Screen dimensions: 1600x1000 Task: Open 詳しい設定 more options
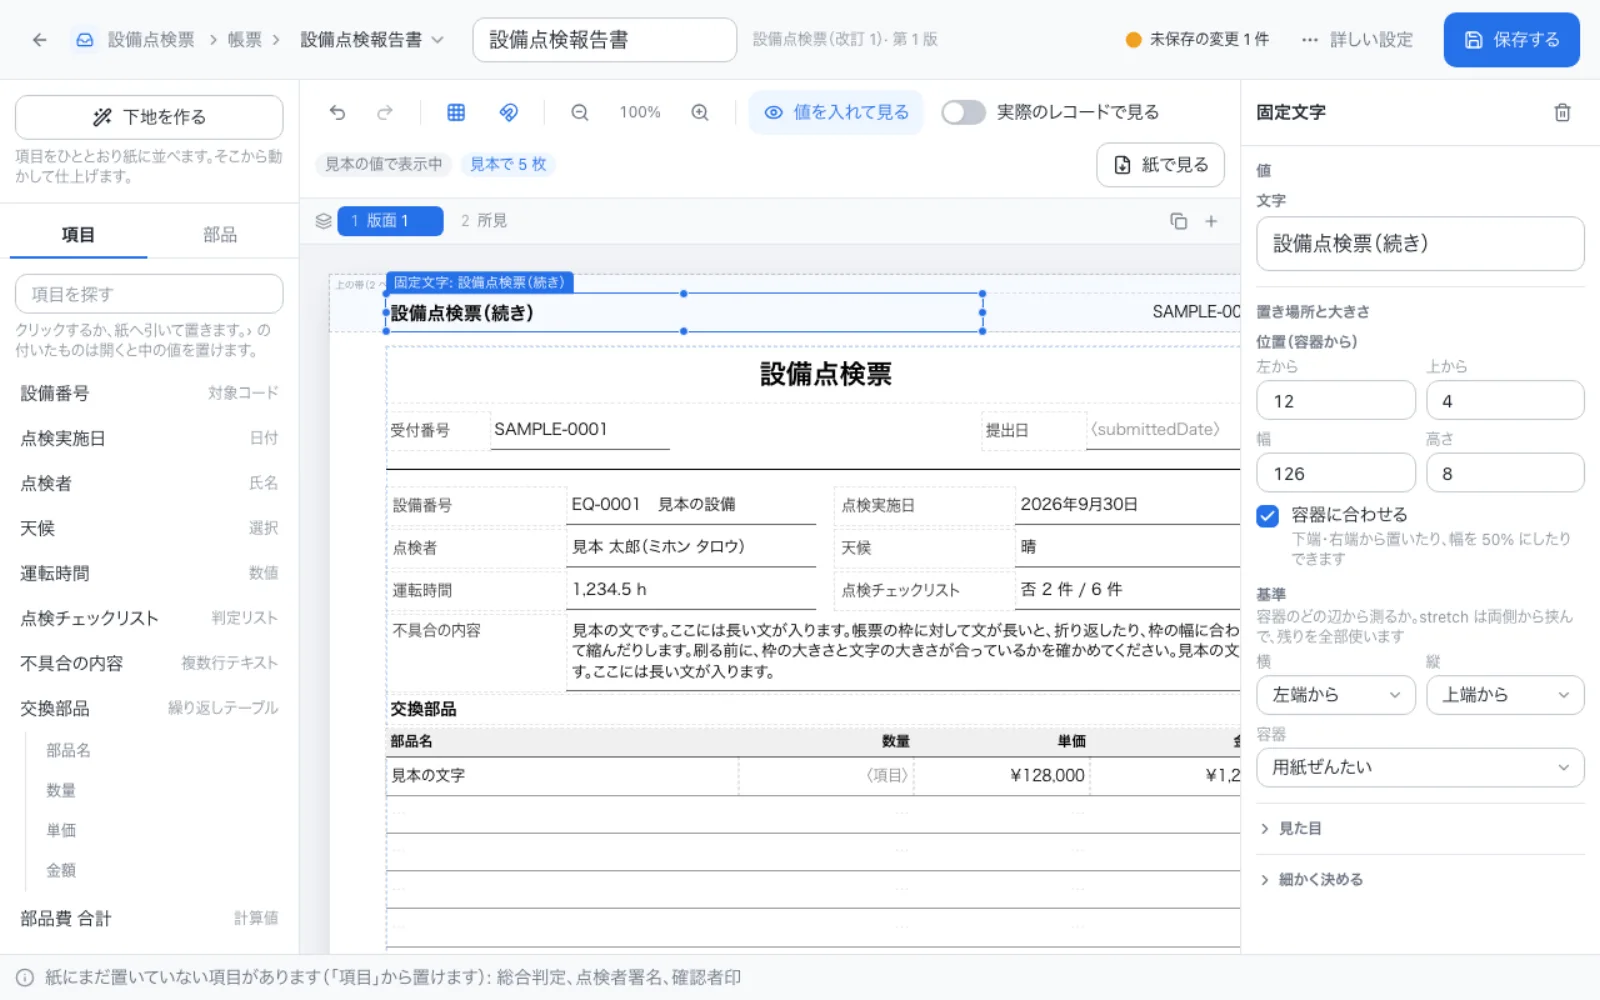click(1357, 40)
